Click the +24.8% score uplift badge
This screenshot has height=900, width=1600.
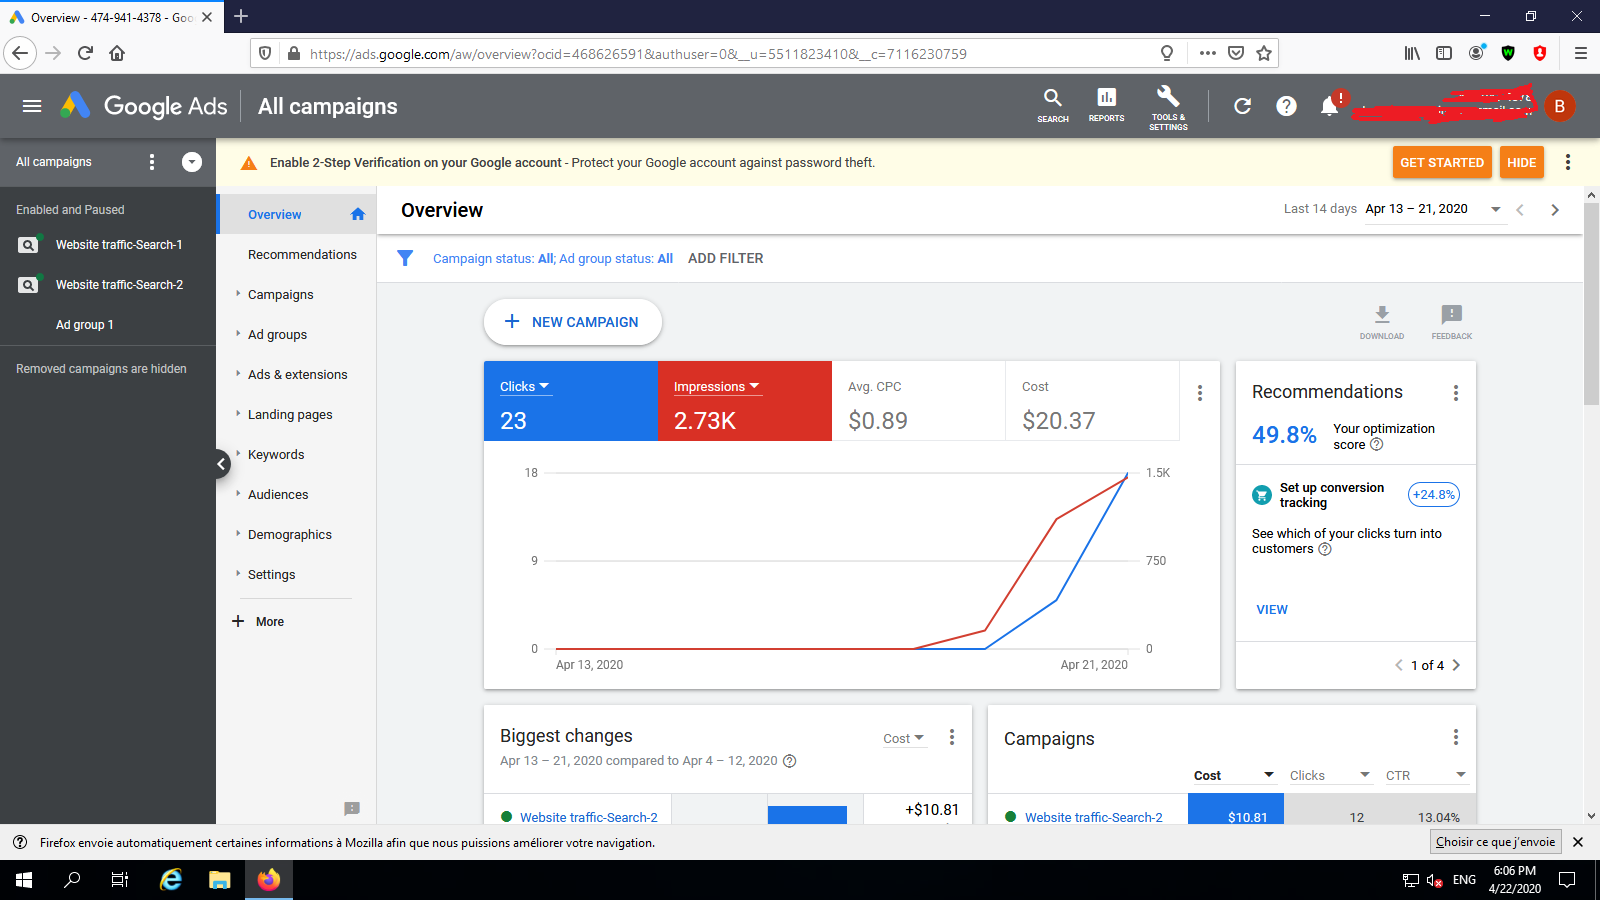[x=1434, y=494]
